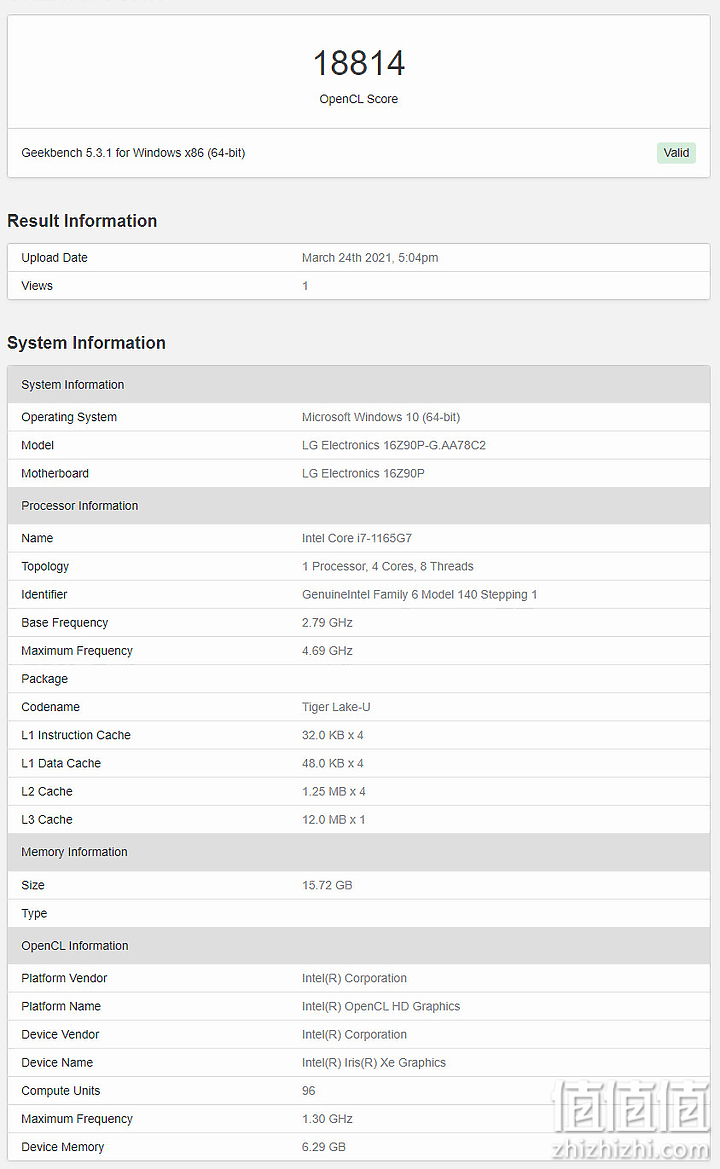Select the Intel Core i7-1165G7 name
Viewport: 720px width, 1169px height.
tap(357, 538)
